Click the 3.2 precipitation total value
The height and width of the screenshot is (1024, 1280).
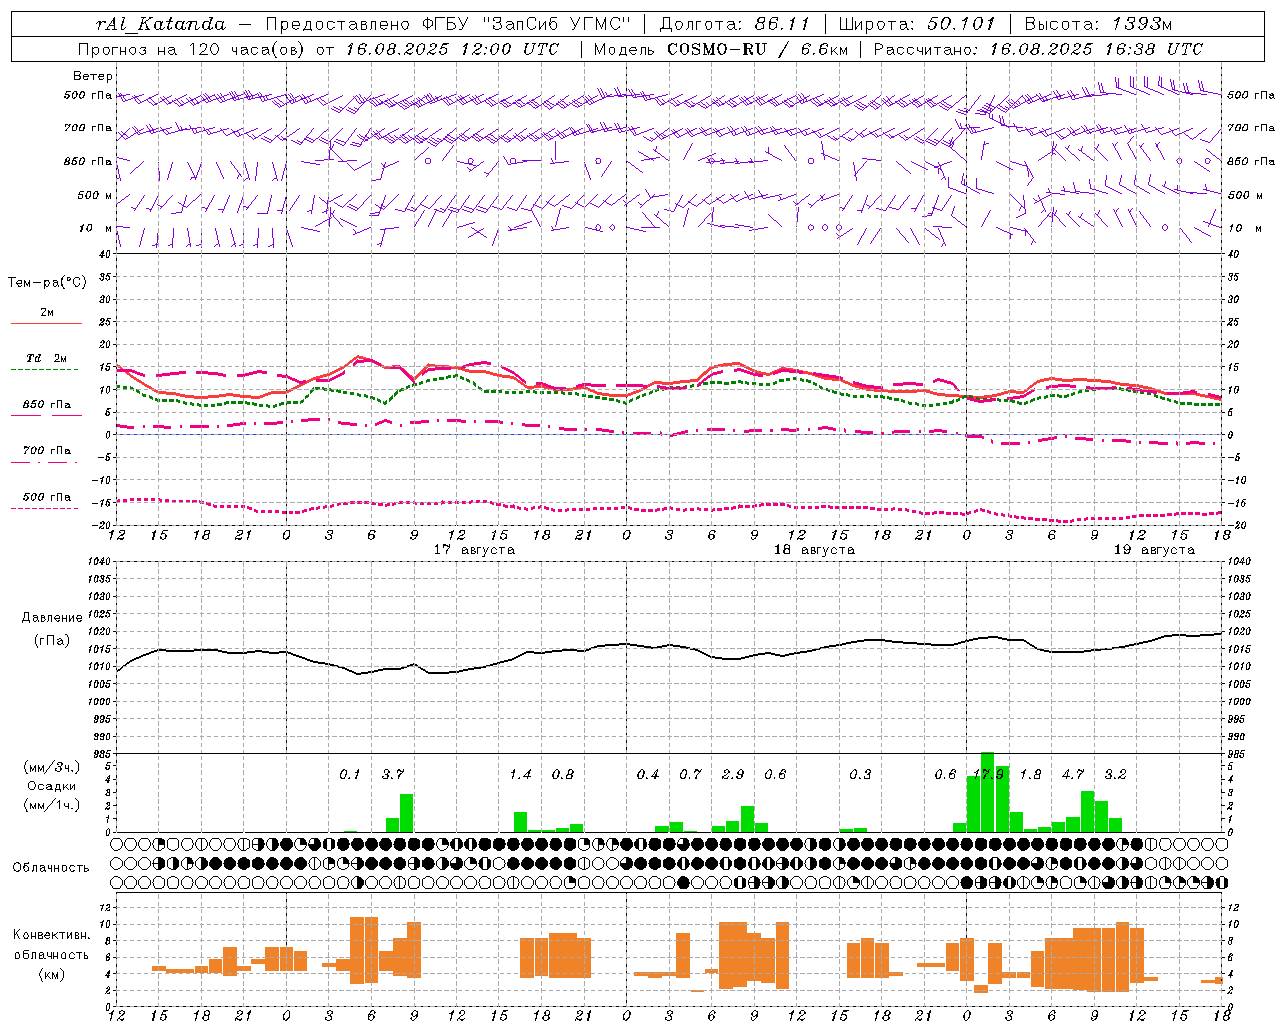click(1115, 775)
